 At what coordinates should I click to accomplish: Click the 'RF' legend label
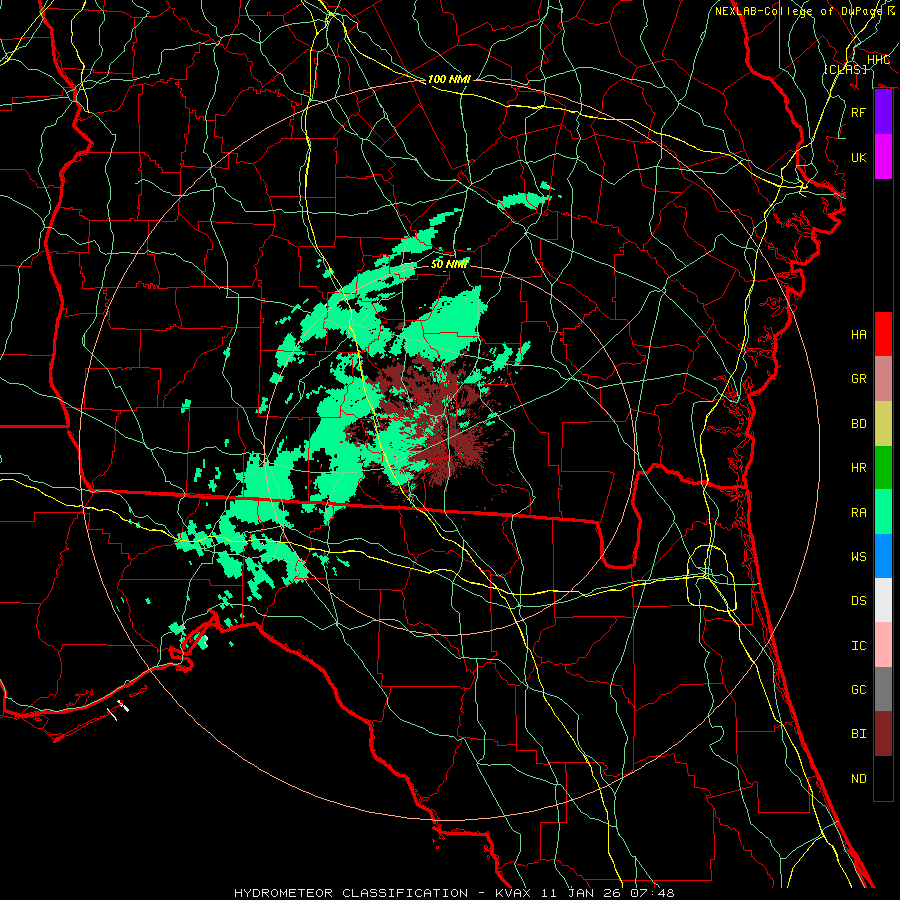pos(859,112)
